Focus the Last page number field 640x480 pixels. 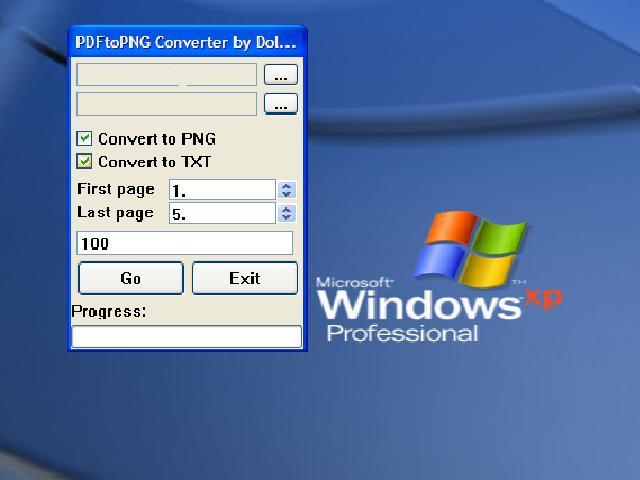point(221,213)
